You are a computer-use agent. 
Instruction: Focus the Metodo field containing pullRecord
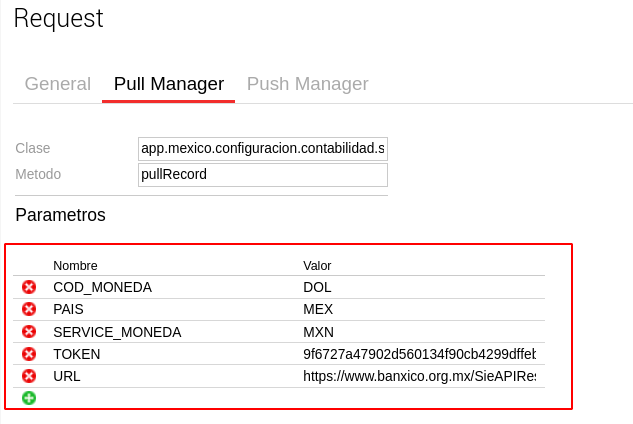[x=262, y=174]
